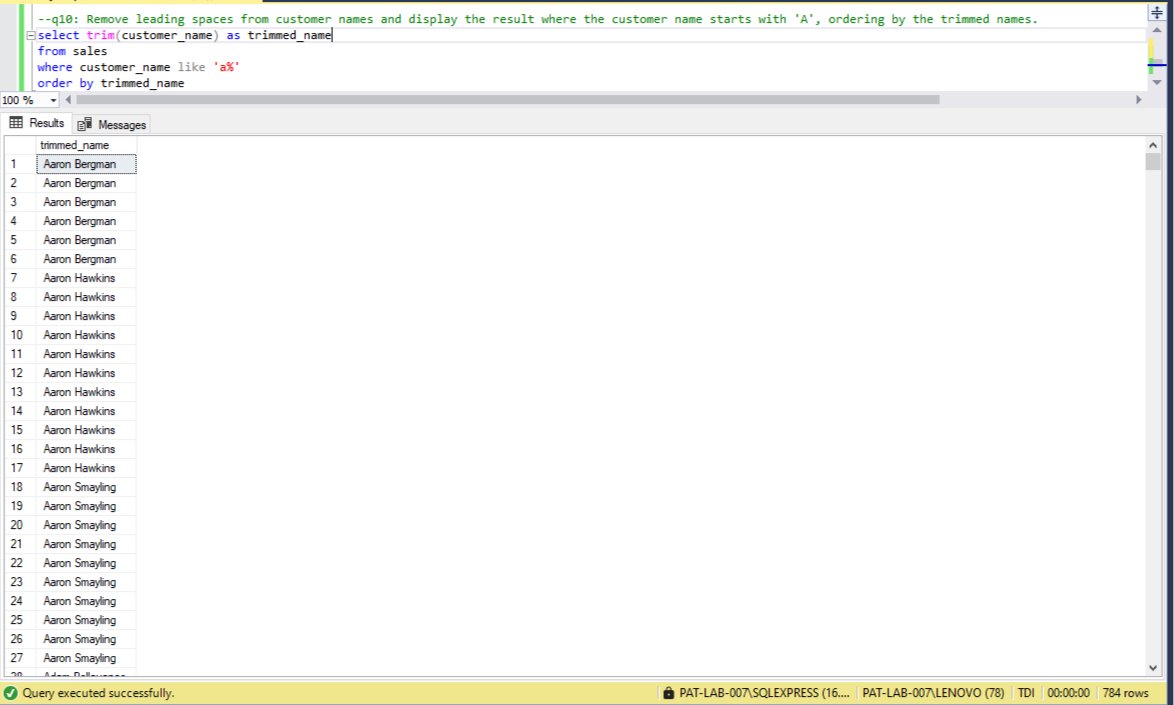Collapse the select statement outline toggle

click(31, 35)
